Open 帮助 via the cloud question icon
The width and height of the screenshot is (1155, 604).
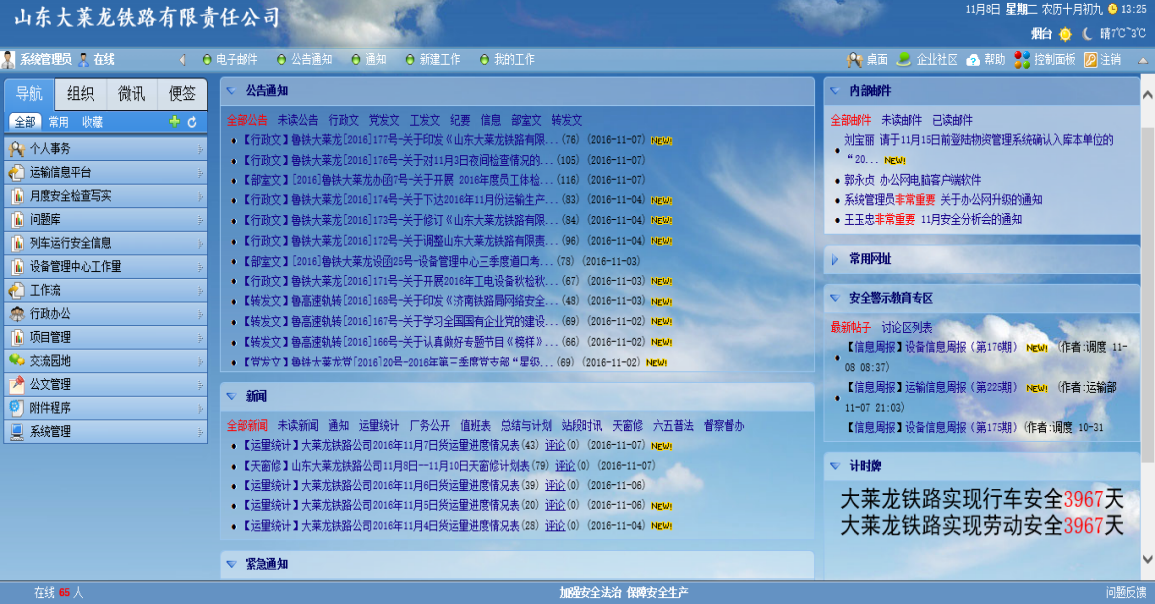pyautogui.click(x=973, y=60)
